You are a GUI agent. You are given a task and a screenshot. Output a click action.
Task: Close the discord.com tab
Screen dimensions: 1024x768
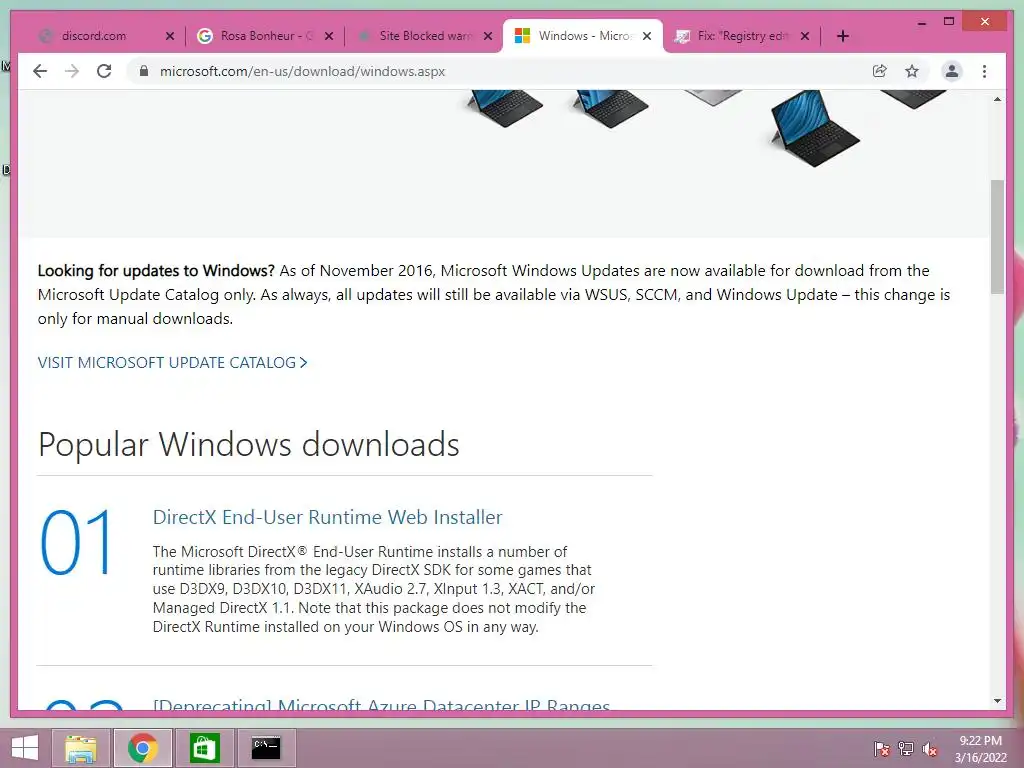pyautogui.click(x=170, y=36)
